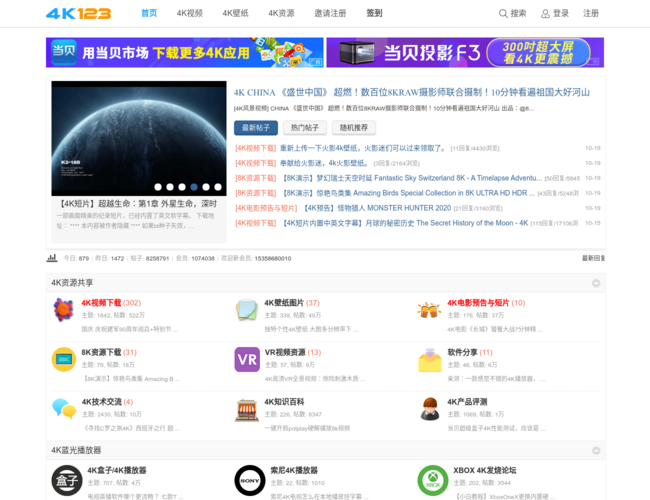Screen dimensions: 650x500
Task: Open the 超越生命 第1章 caption link
Action: 137,204
